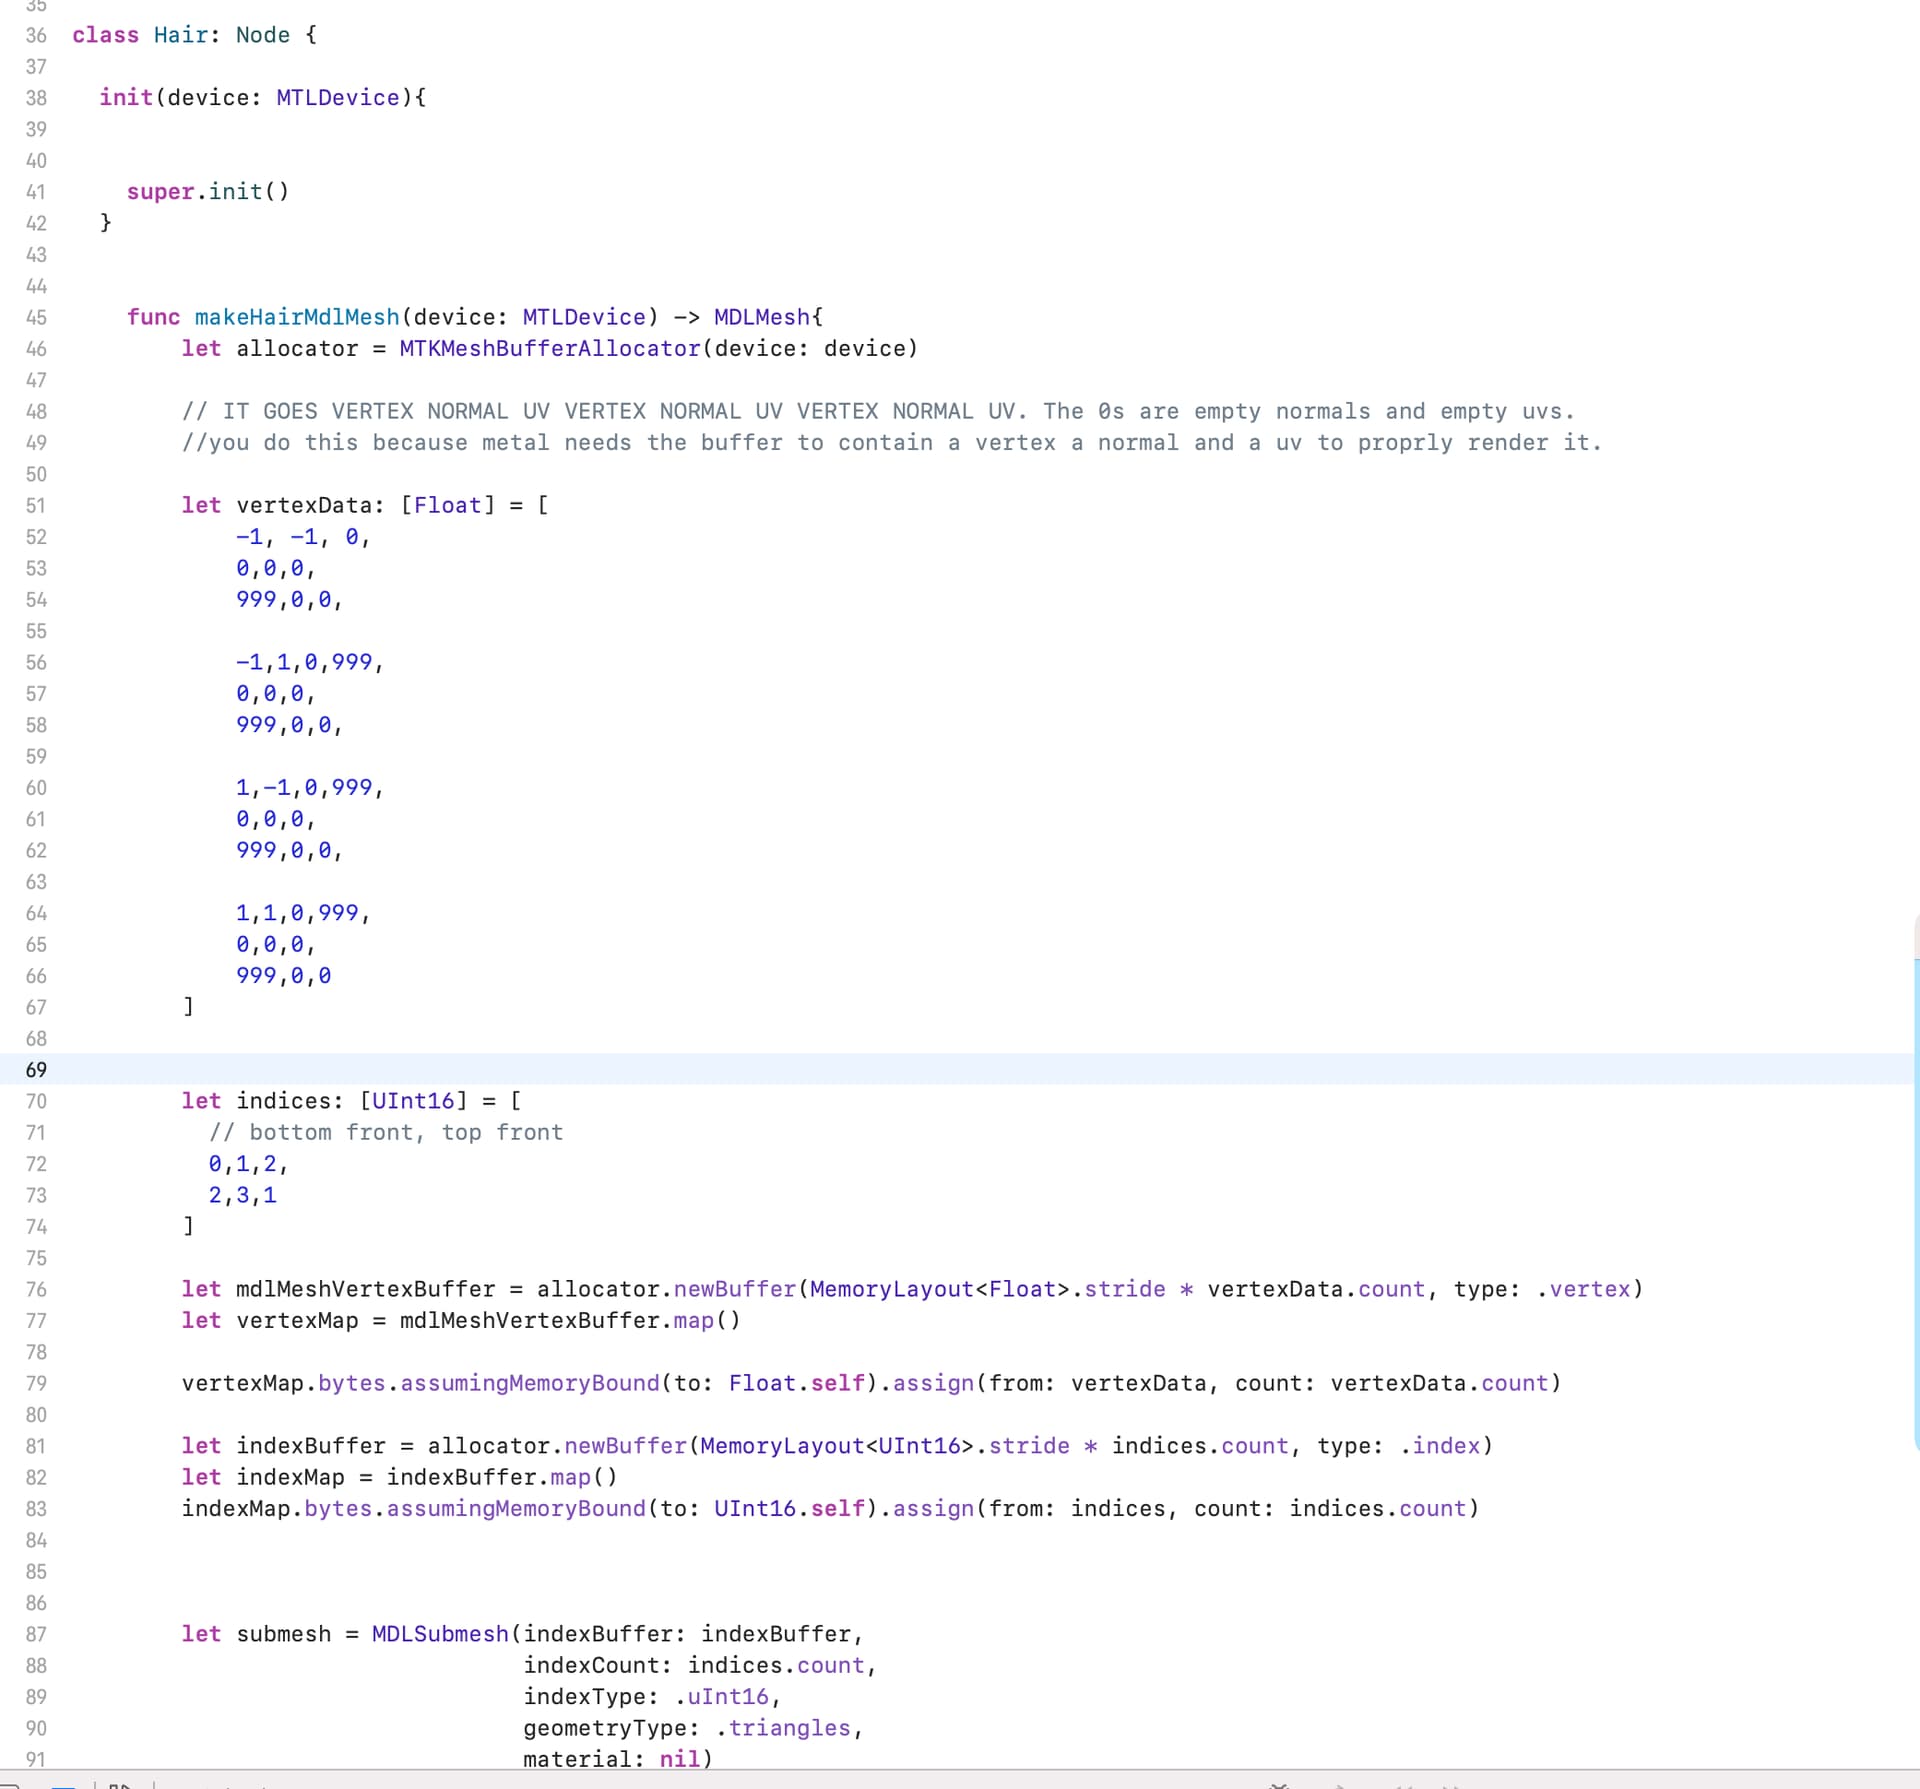Click the MDLSubmesh initializer name
Image resolution: width=1920 pixels, height=1789 pixels.
pyautogui.click(x=440, y=1634)
